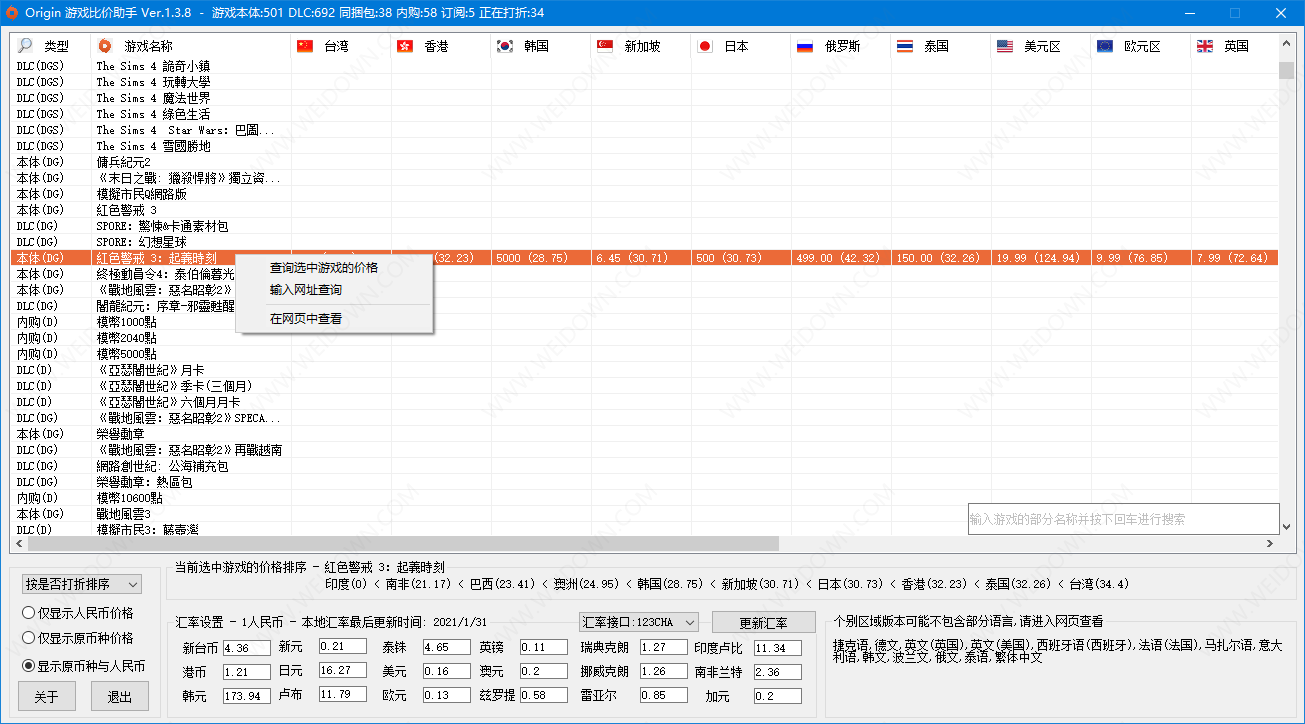The height and width of the screenshot is (724, 1305).
Task: Select row 《亞瑟闇世紀》月卡
Action: coord(645,370)
